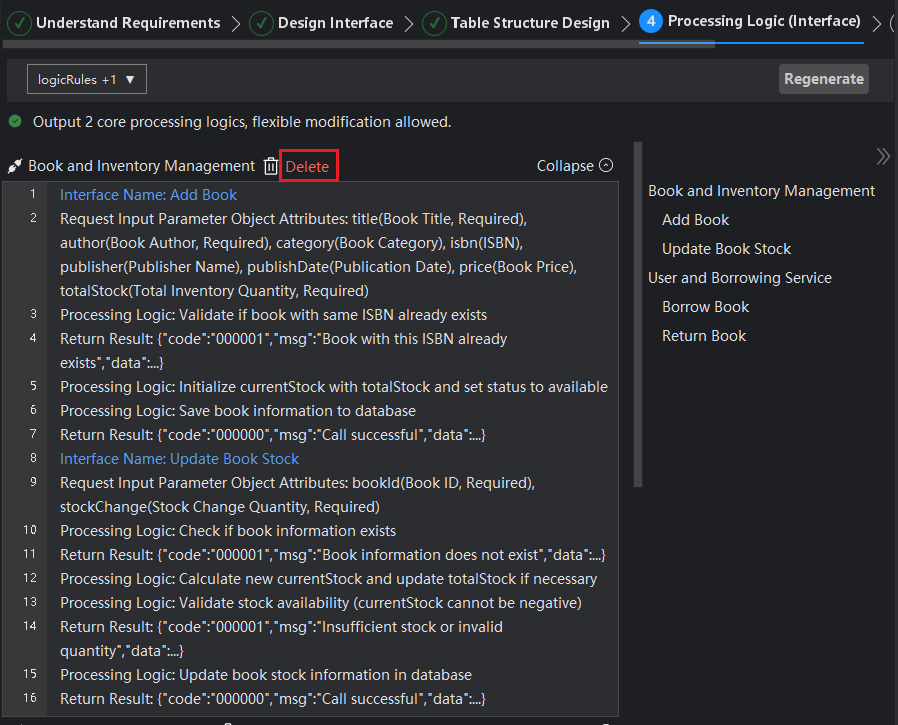Select User and Borrowing Service in outline

point(739,278)
